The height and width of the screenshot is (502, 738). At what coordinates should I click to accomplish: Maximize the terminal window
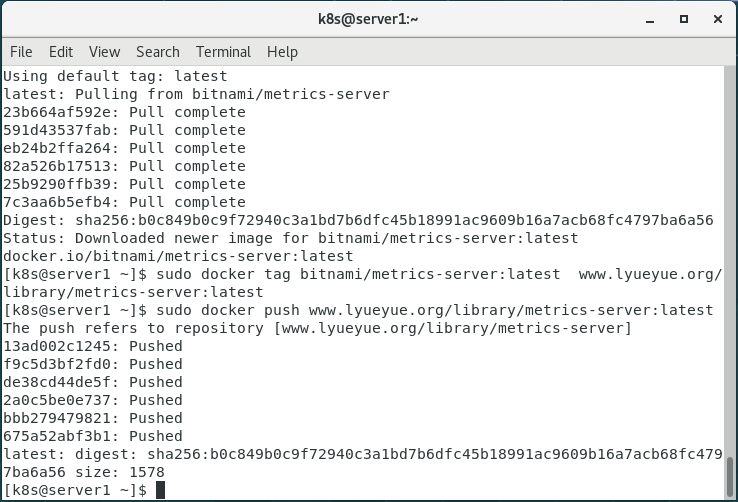click(x=684, y=19)
